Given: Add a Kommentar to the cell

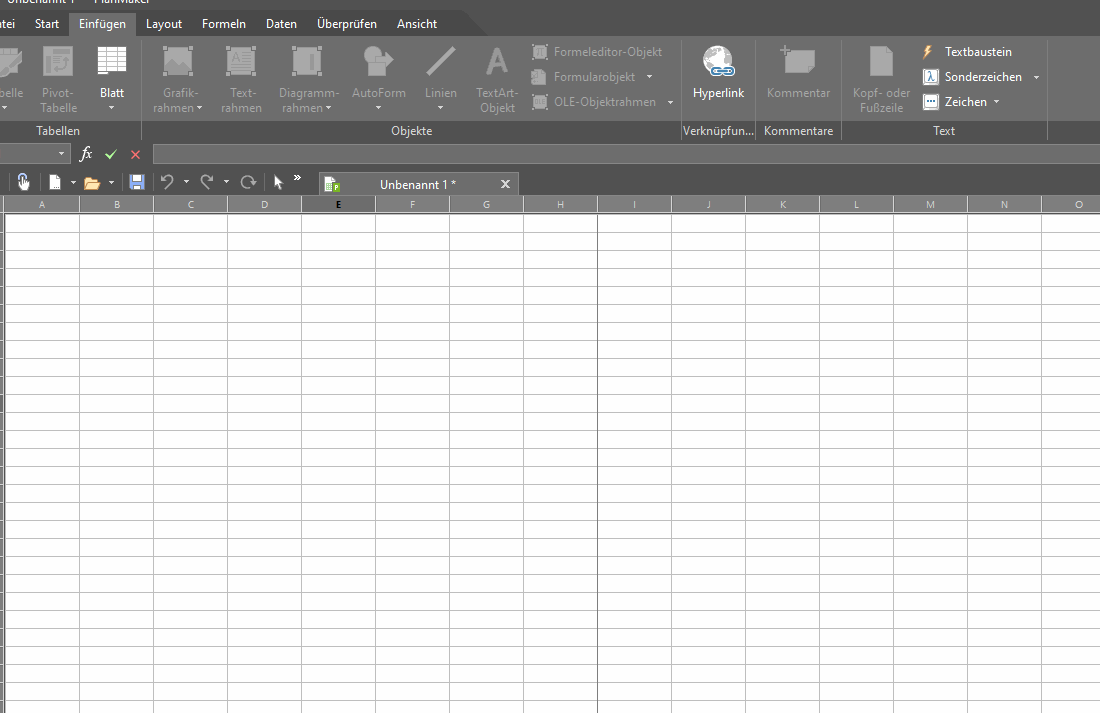Looking at the screenshot, I should [798, 74].
